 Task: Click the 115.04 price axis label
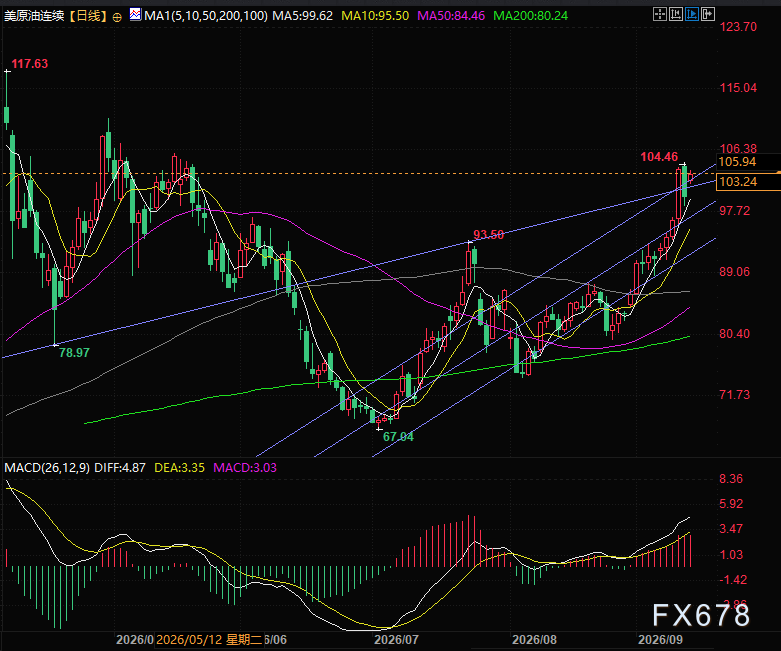738,88
